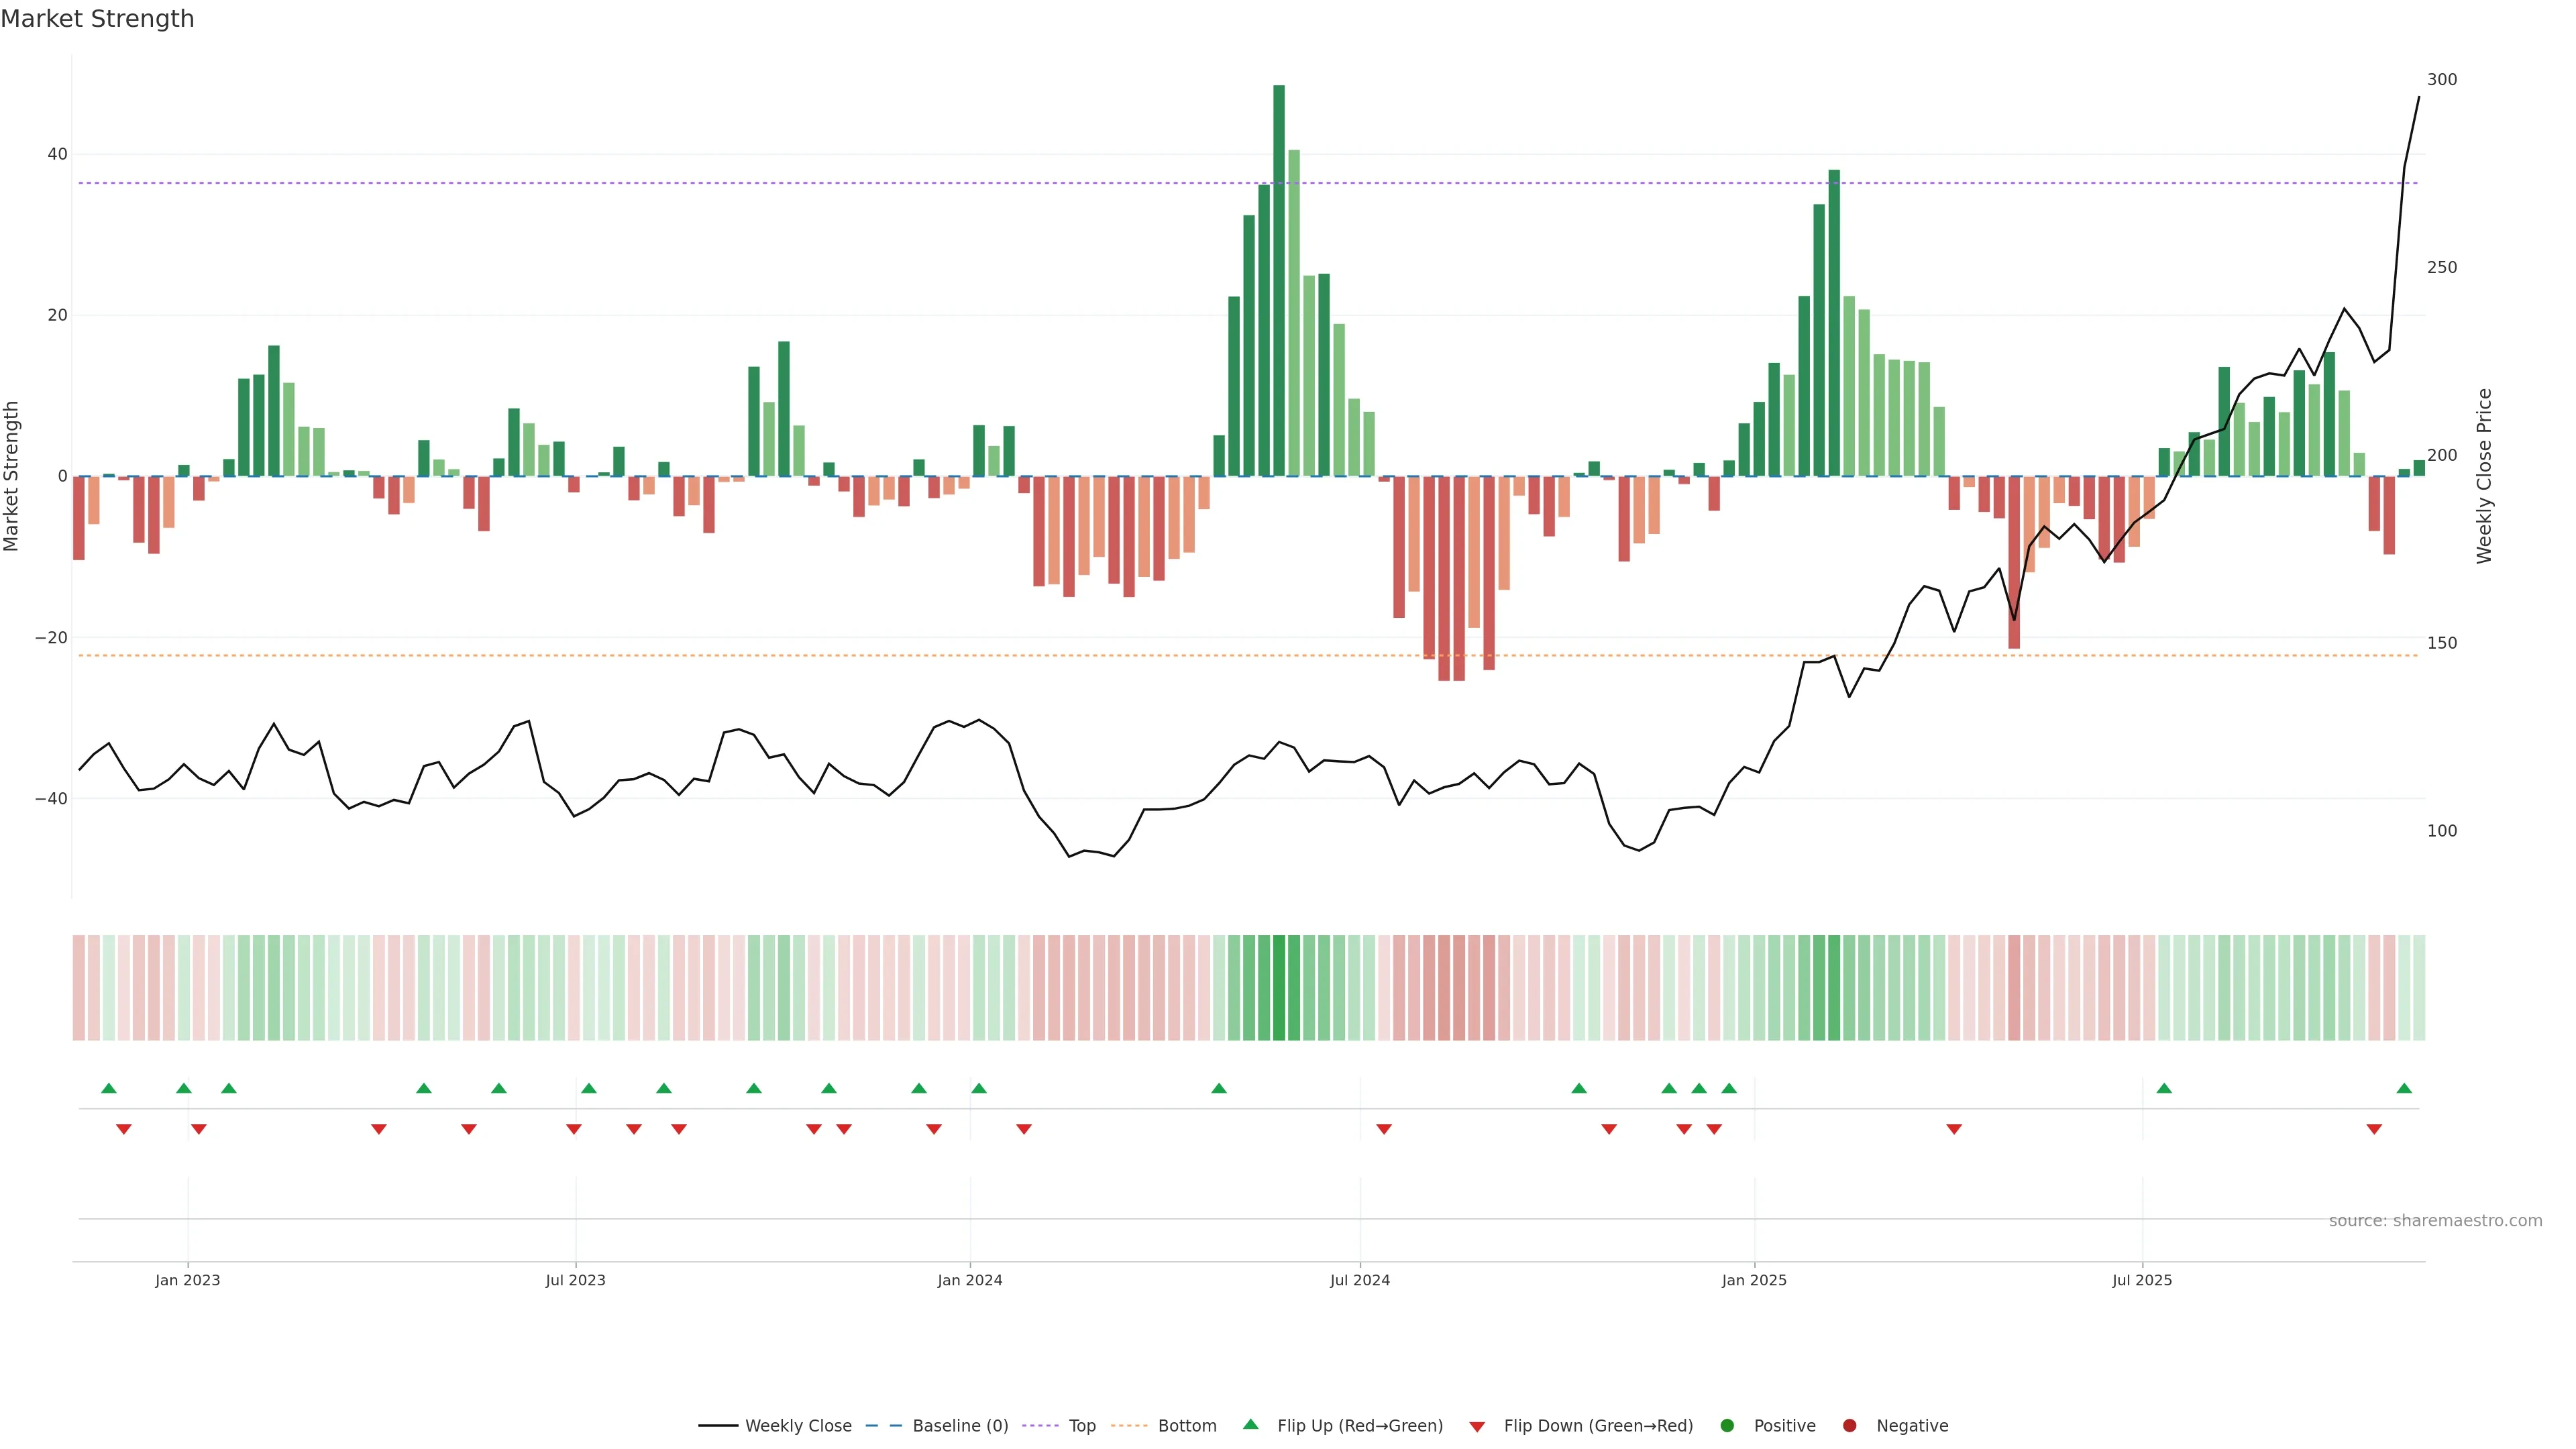
Task: Click the Bottom orange dotted legend icon
Action: point(1129,1426)
